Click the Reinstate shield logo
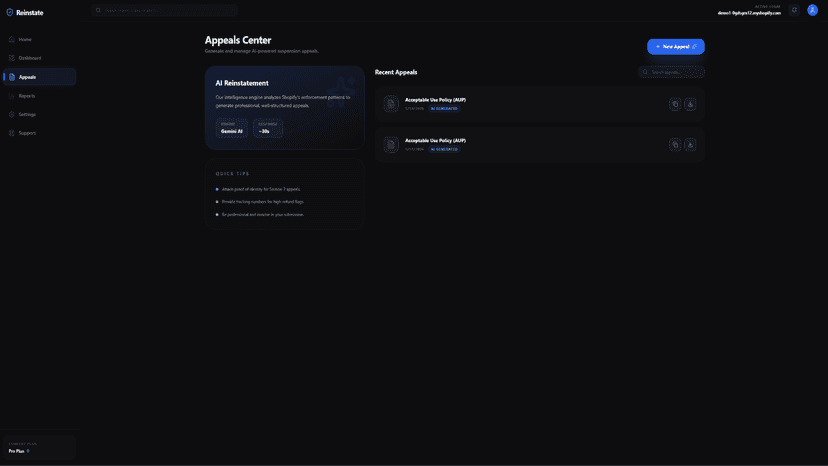This screenshot has width=828, height=466. click(10, 12)
